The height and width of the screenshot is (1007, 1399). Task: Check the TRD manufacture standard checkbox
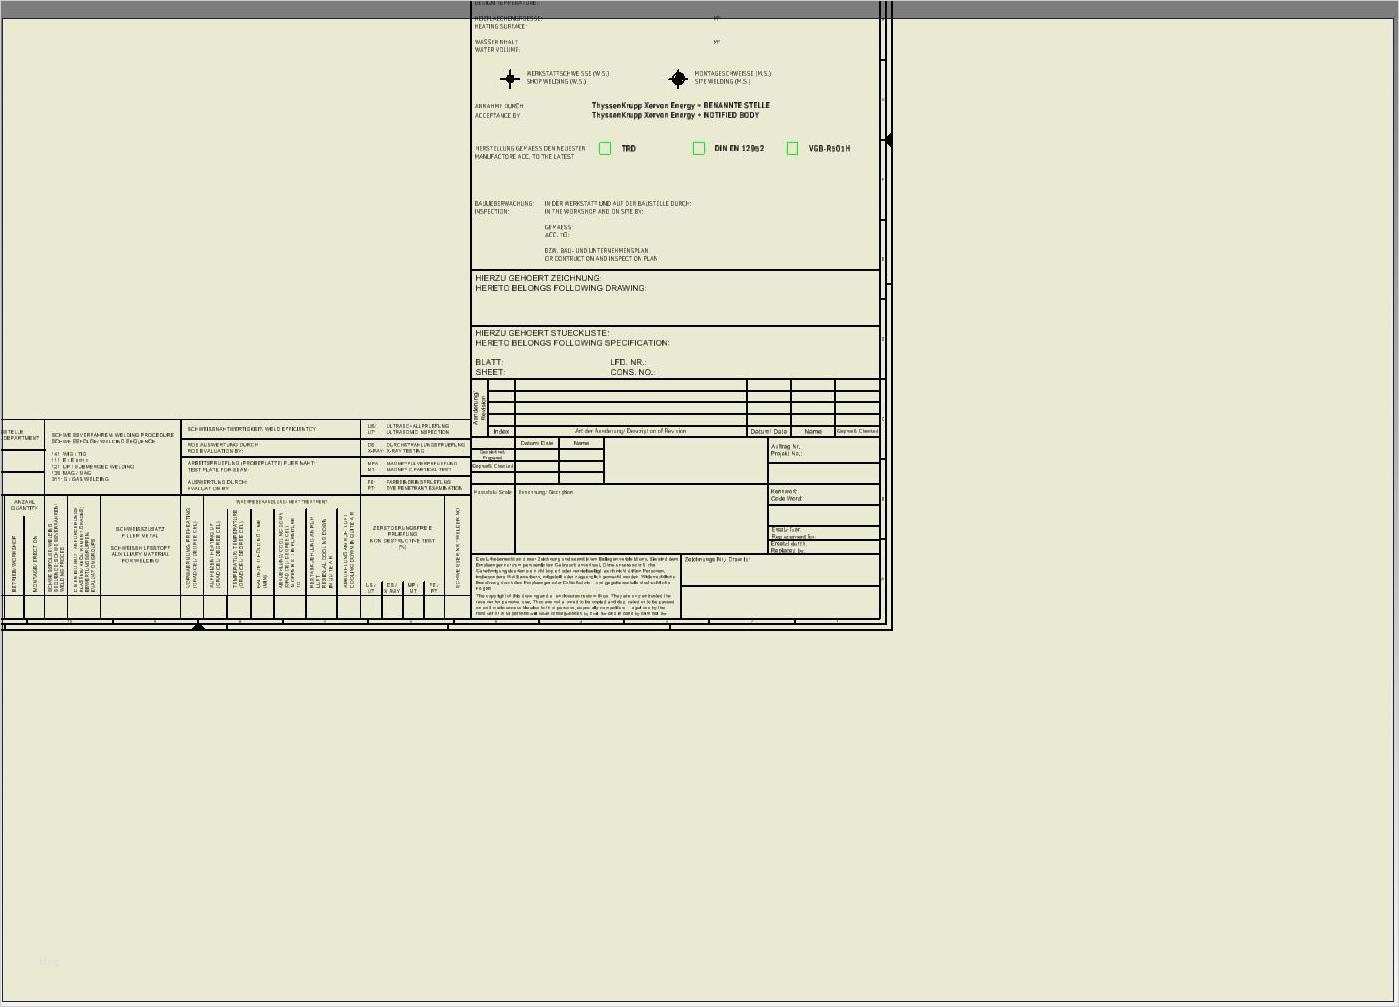[x=605, y=148]
